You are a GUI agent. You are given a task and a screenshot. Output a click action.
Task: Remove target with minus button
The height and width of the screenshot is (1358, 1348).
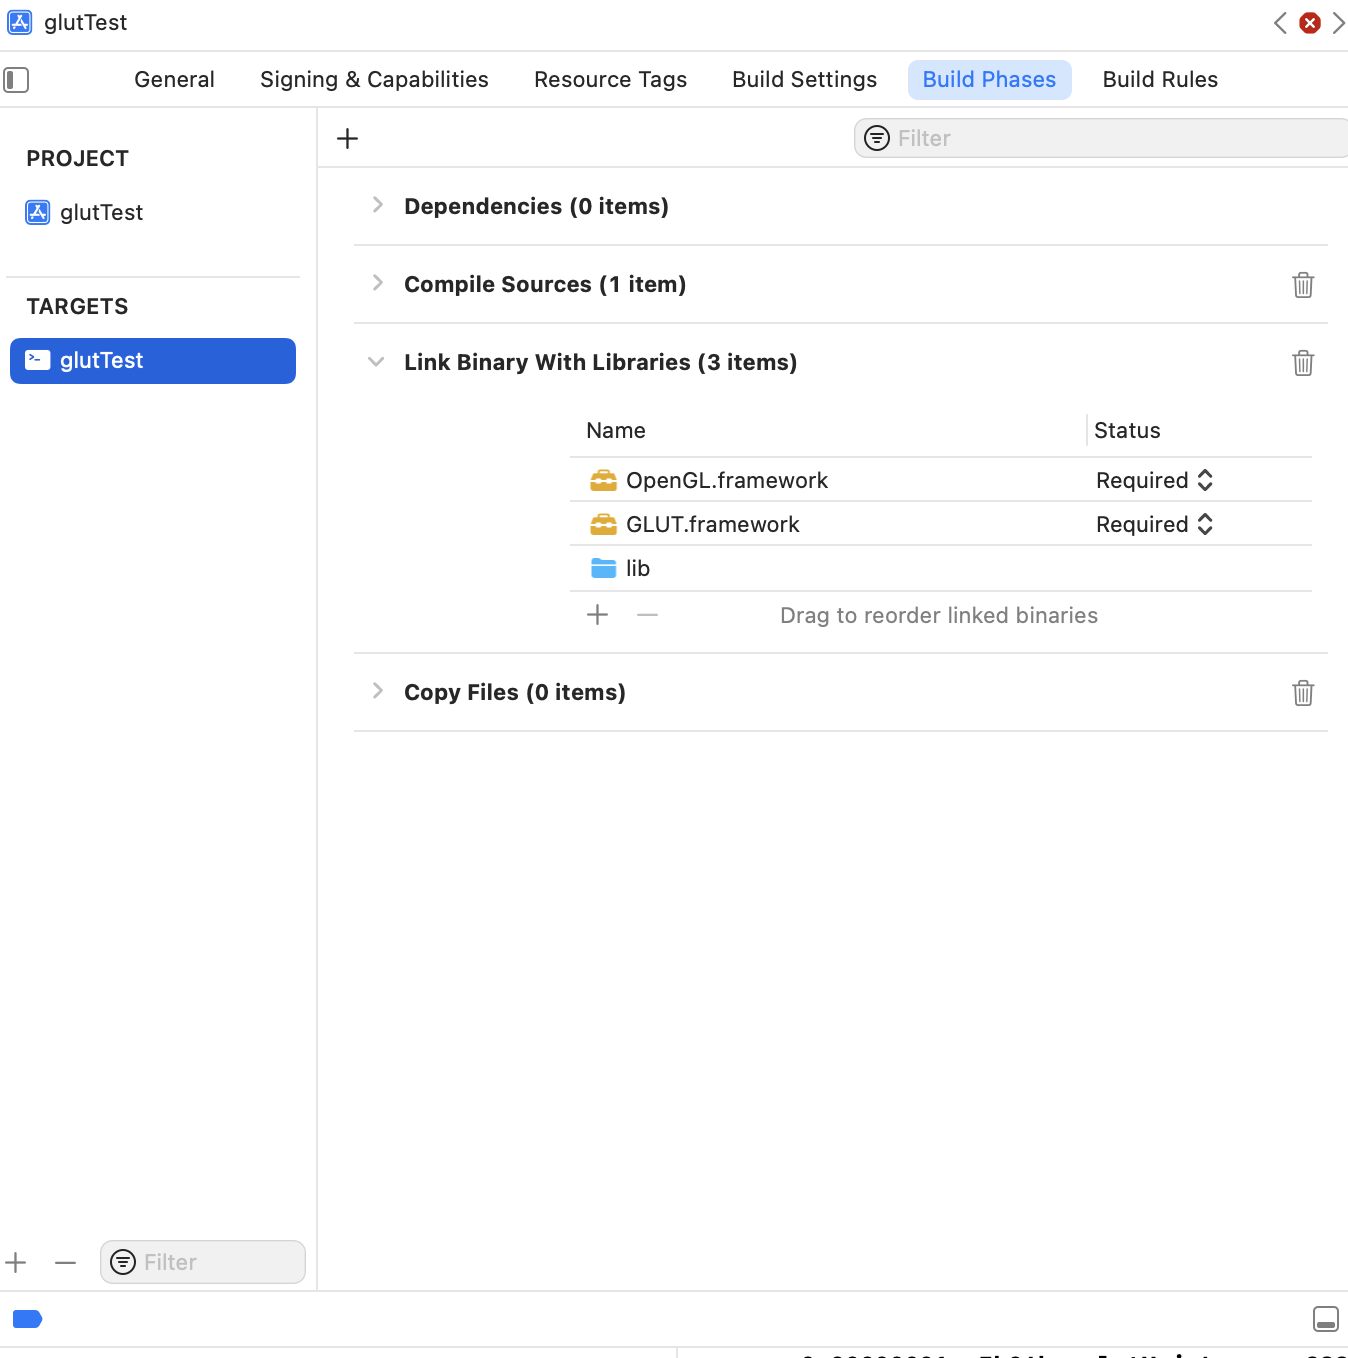(x=65, y=1262)
